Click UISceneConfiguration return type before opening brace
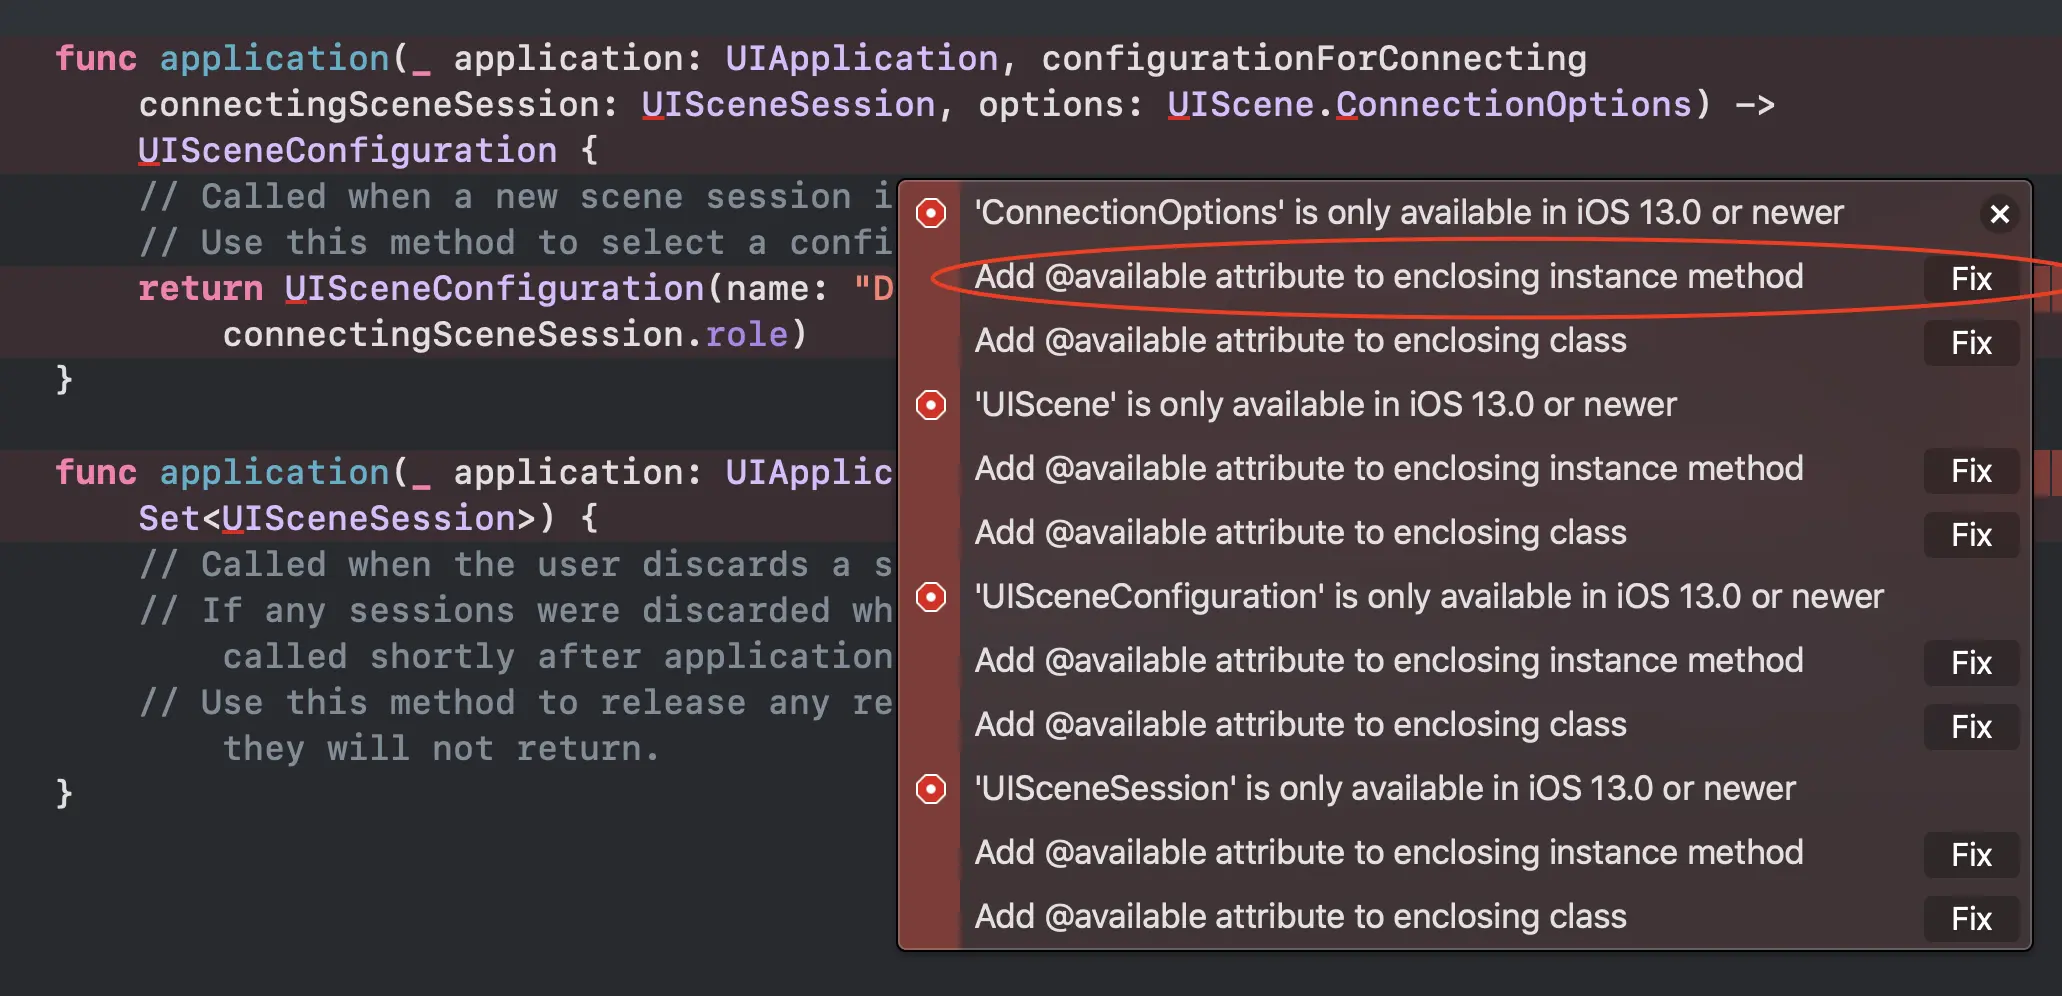Image resolution: width=2062 pixels, height=996 pixels. click(347, 151)
